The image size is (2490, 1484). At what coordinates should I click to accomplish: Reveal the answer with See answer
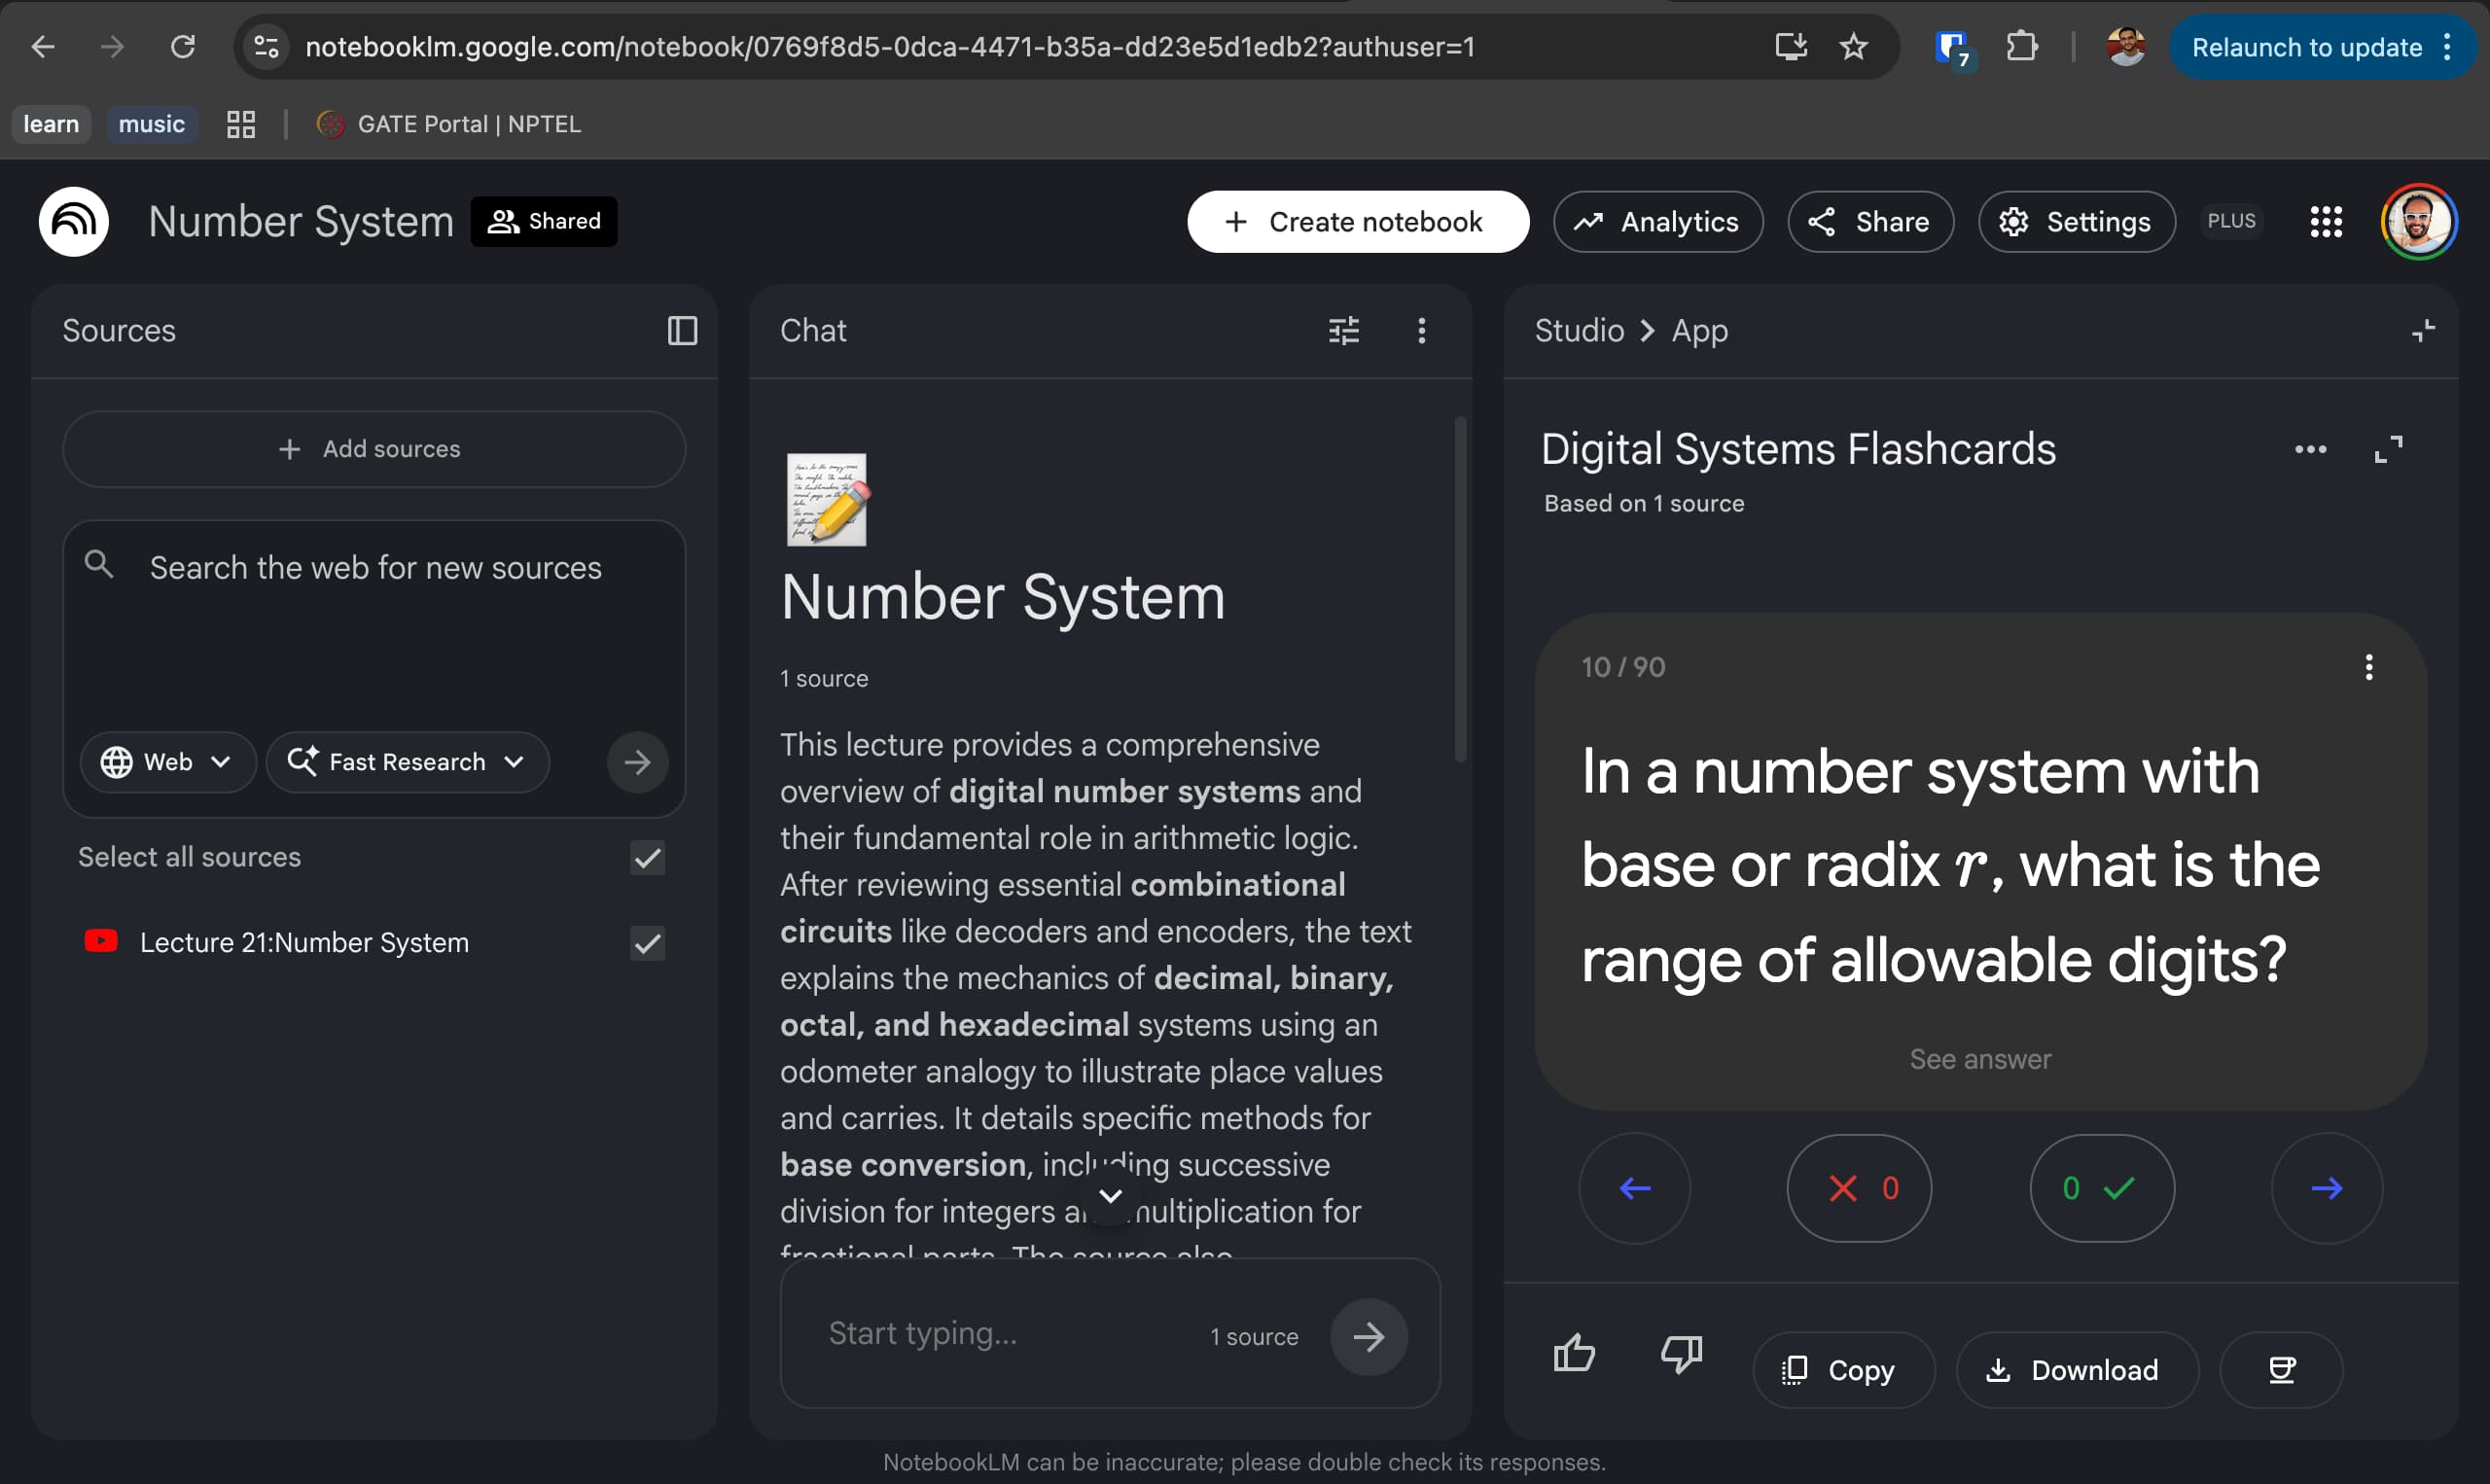[1980, 1059]
